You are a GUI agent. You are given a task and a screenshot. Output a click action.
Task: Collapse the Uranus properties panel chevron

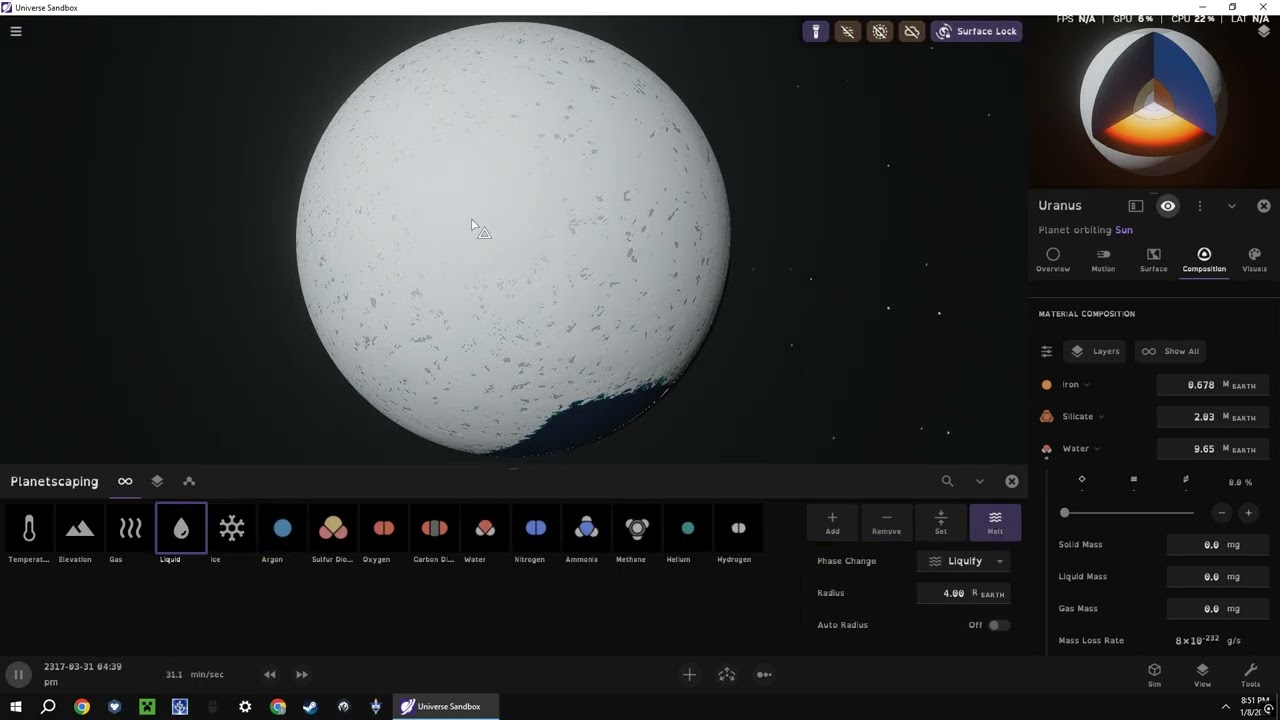point(1232,206)
